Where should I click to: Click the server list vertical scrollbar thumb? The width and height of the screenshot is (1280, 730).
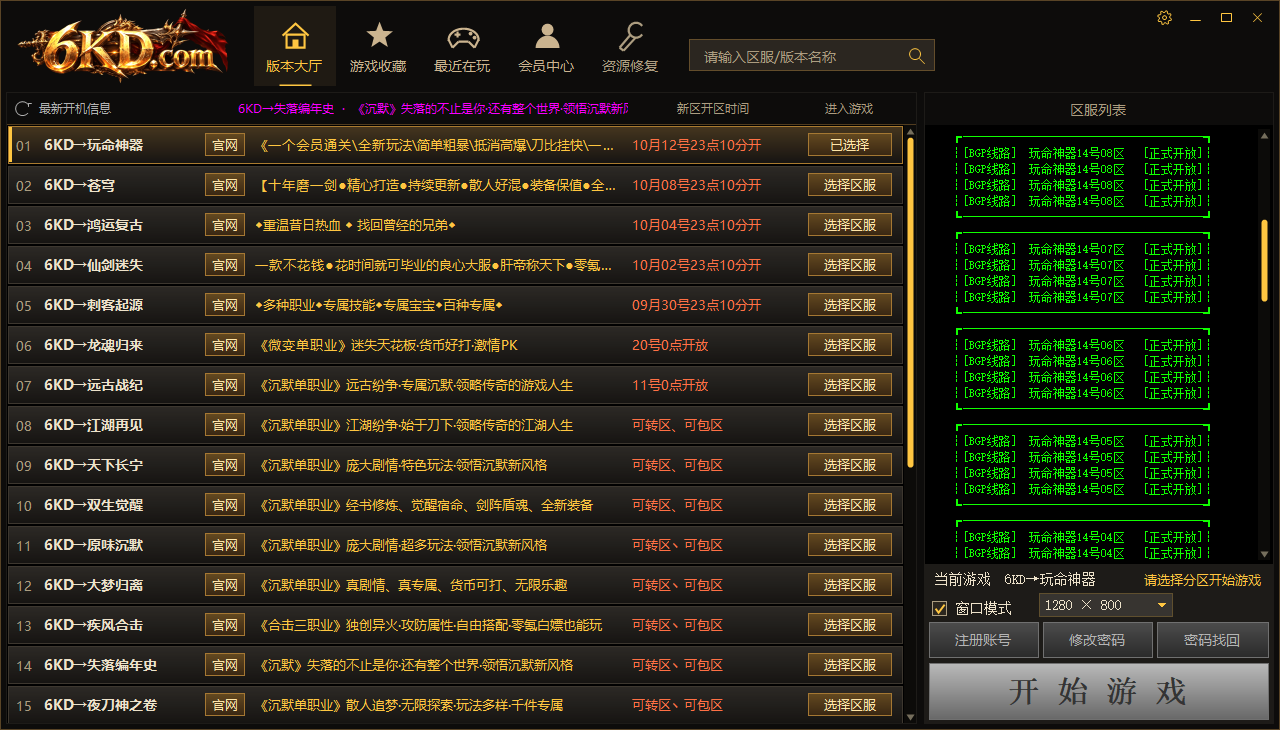pyautogui.click(x=1264, y=260)
